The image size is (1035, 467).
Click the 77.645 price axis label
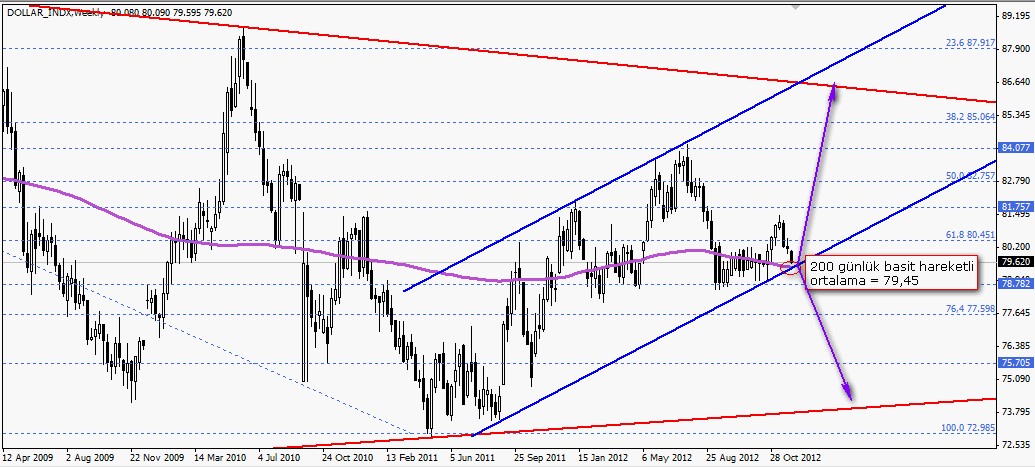[x=1015, y=312]
